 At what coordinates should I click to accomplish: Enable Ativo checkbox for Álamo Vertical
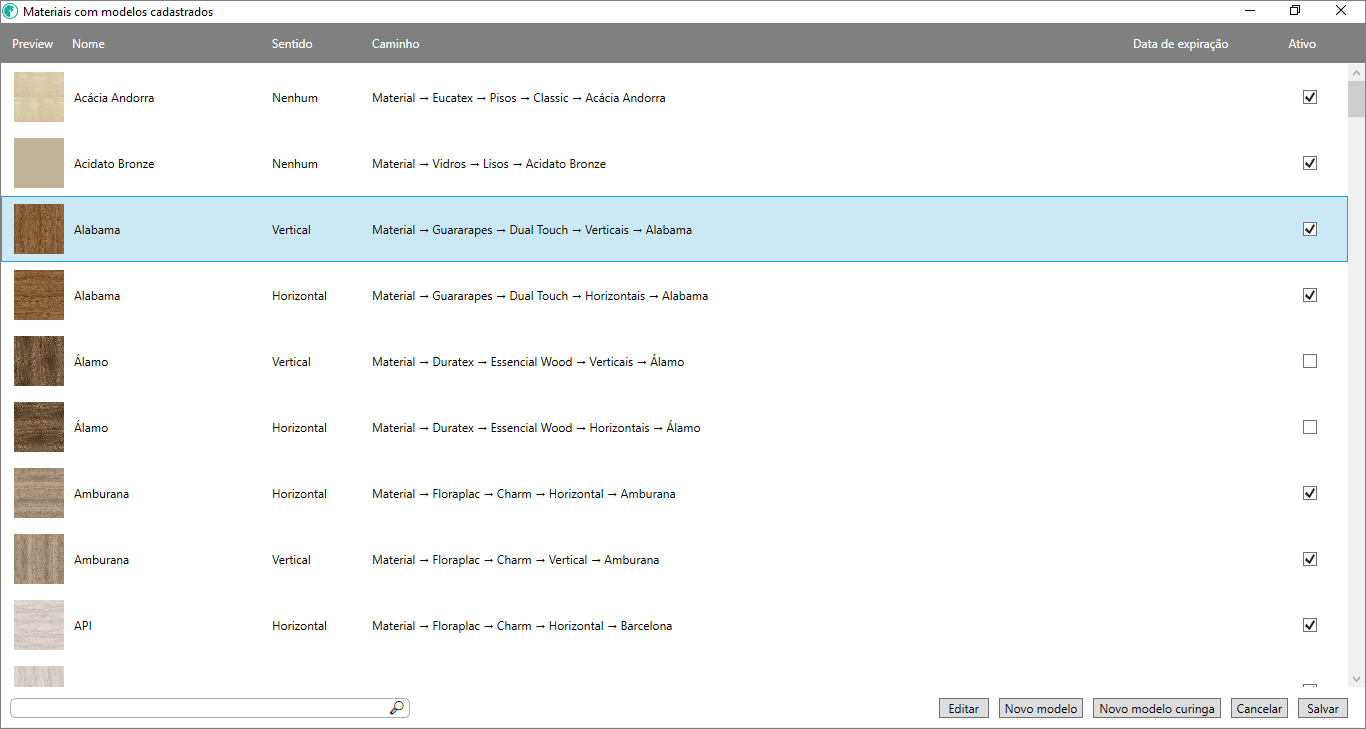(1310, 362)
